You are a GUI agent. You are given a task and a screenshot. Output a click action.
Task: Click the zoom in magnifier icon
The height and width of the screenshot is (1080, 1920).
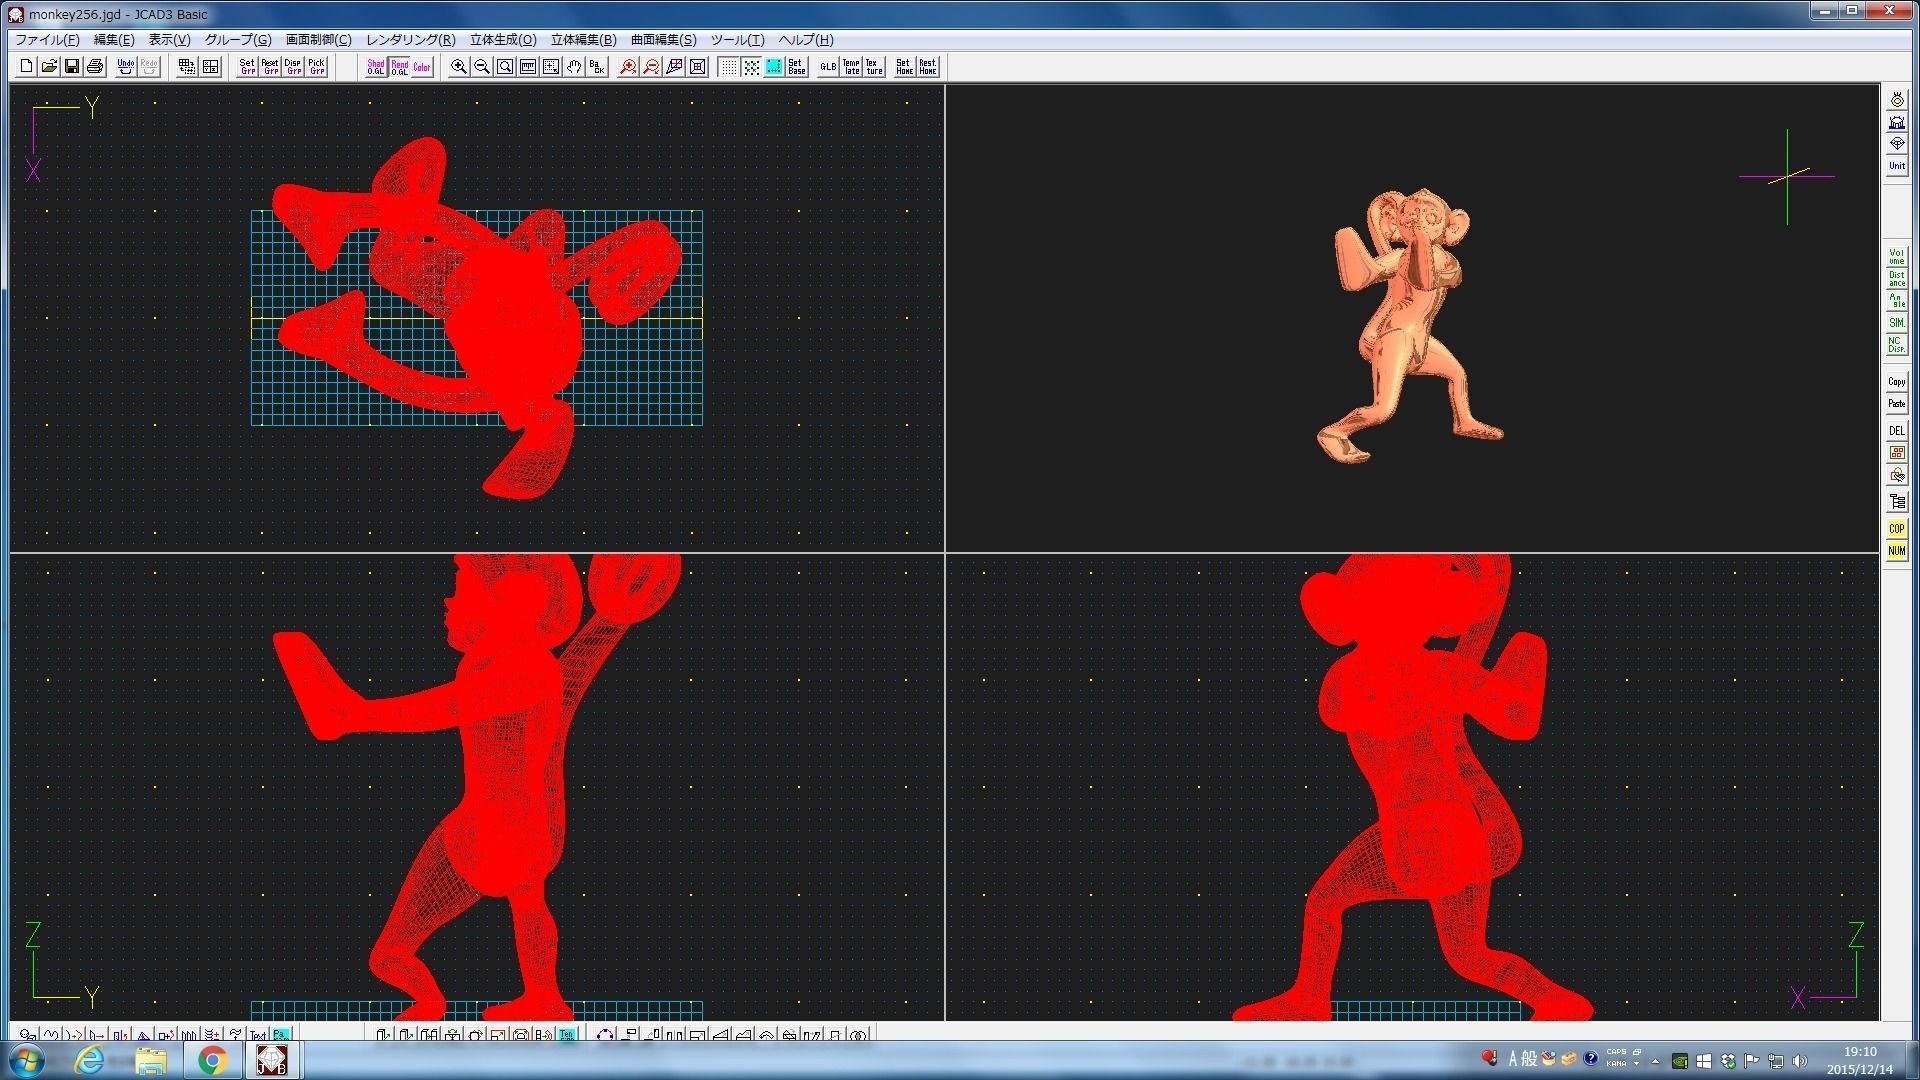pyautogui.click(x=459, y=67)
